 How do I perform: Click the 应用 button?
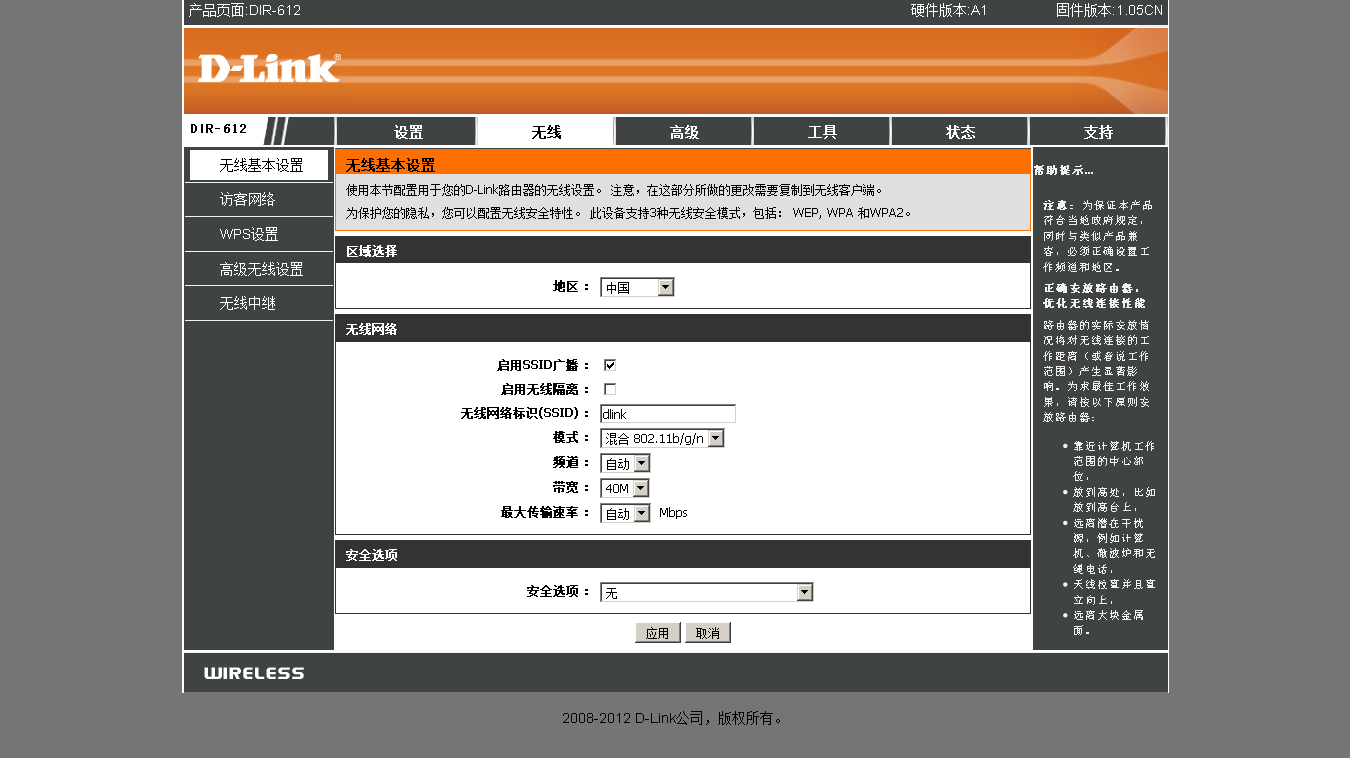[x=658, y=633]
